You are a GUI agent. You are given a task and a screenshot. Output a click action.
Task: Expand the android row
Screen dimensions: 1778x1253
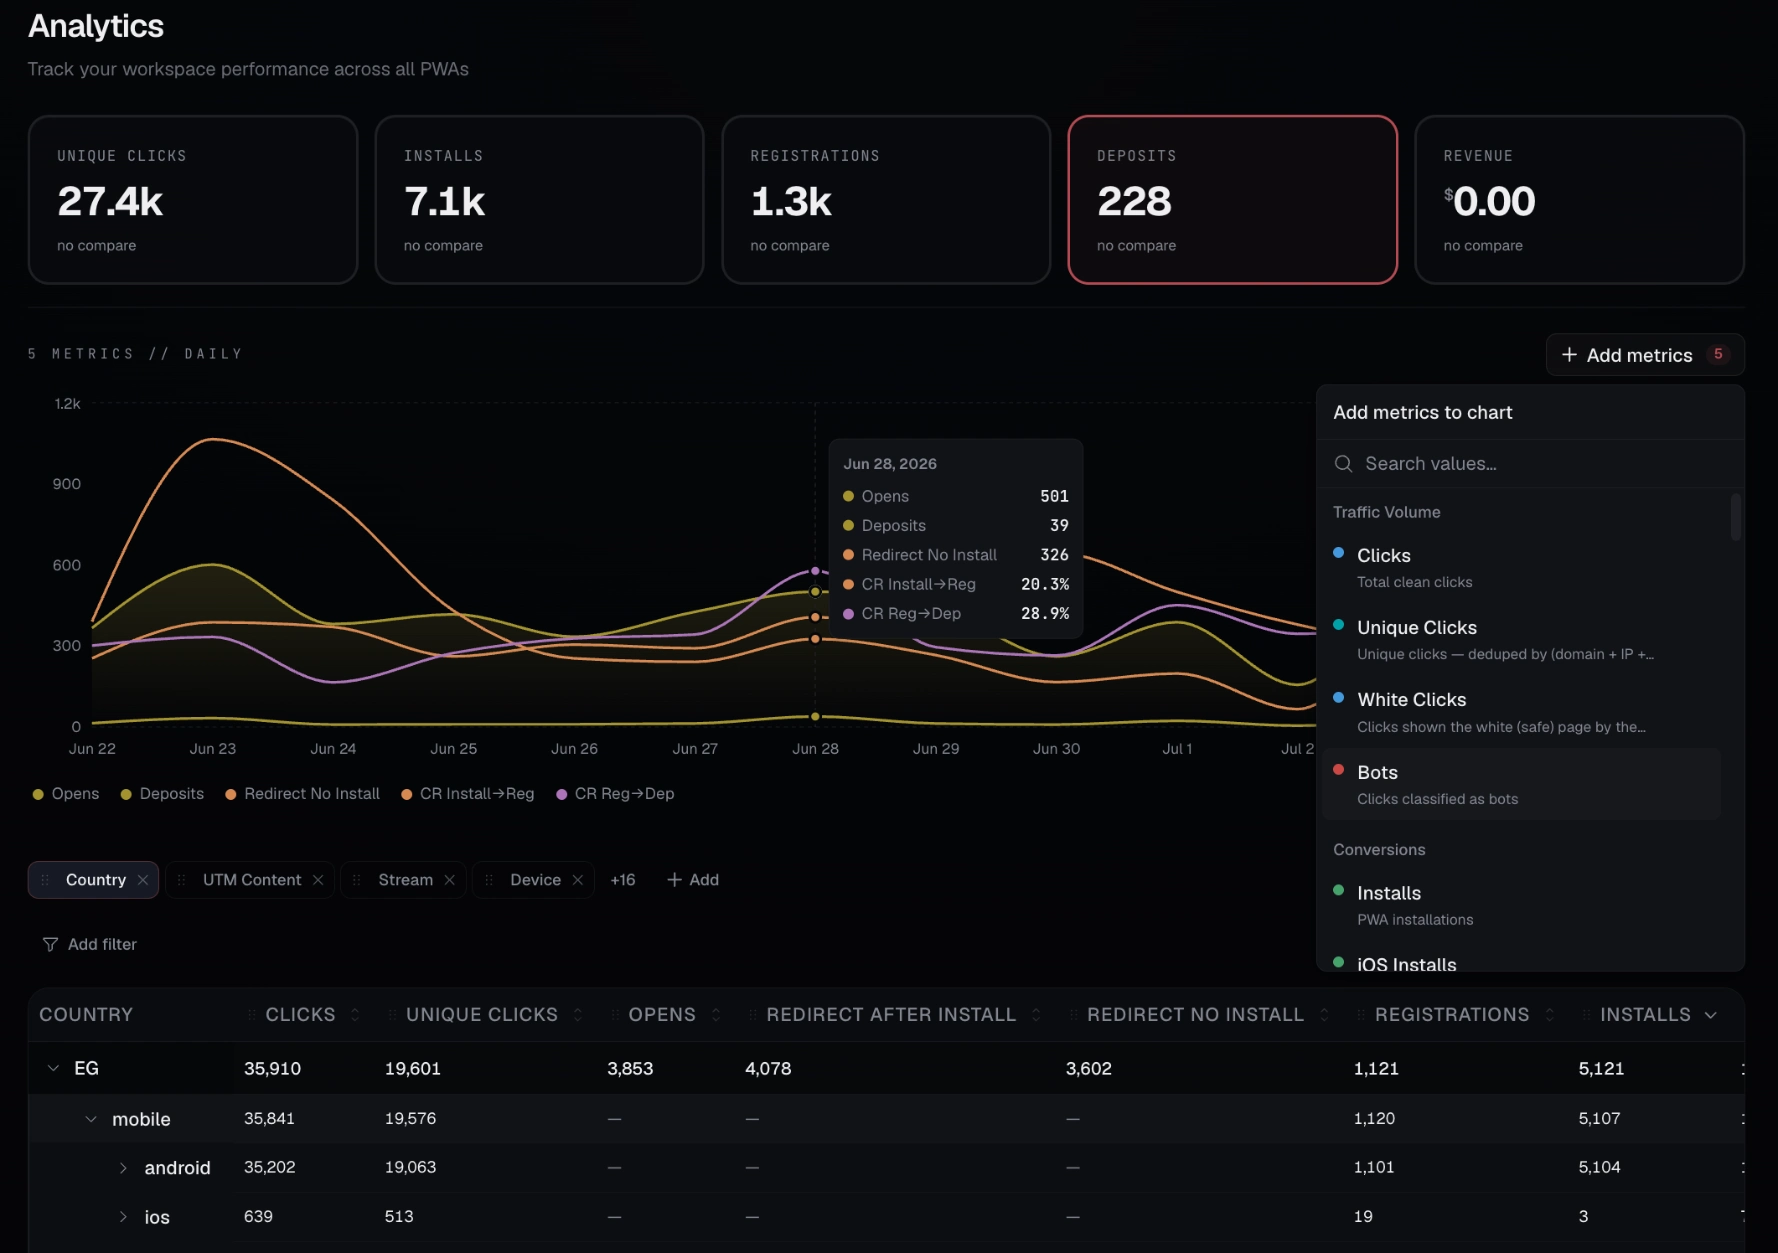(x=123, y=1168)
